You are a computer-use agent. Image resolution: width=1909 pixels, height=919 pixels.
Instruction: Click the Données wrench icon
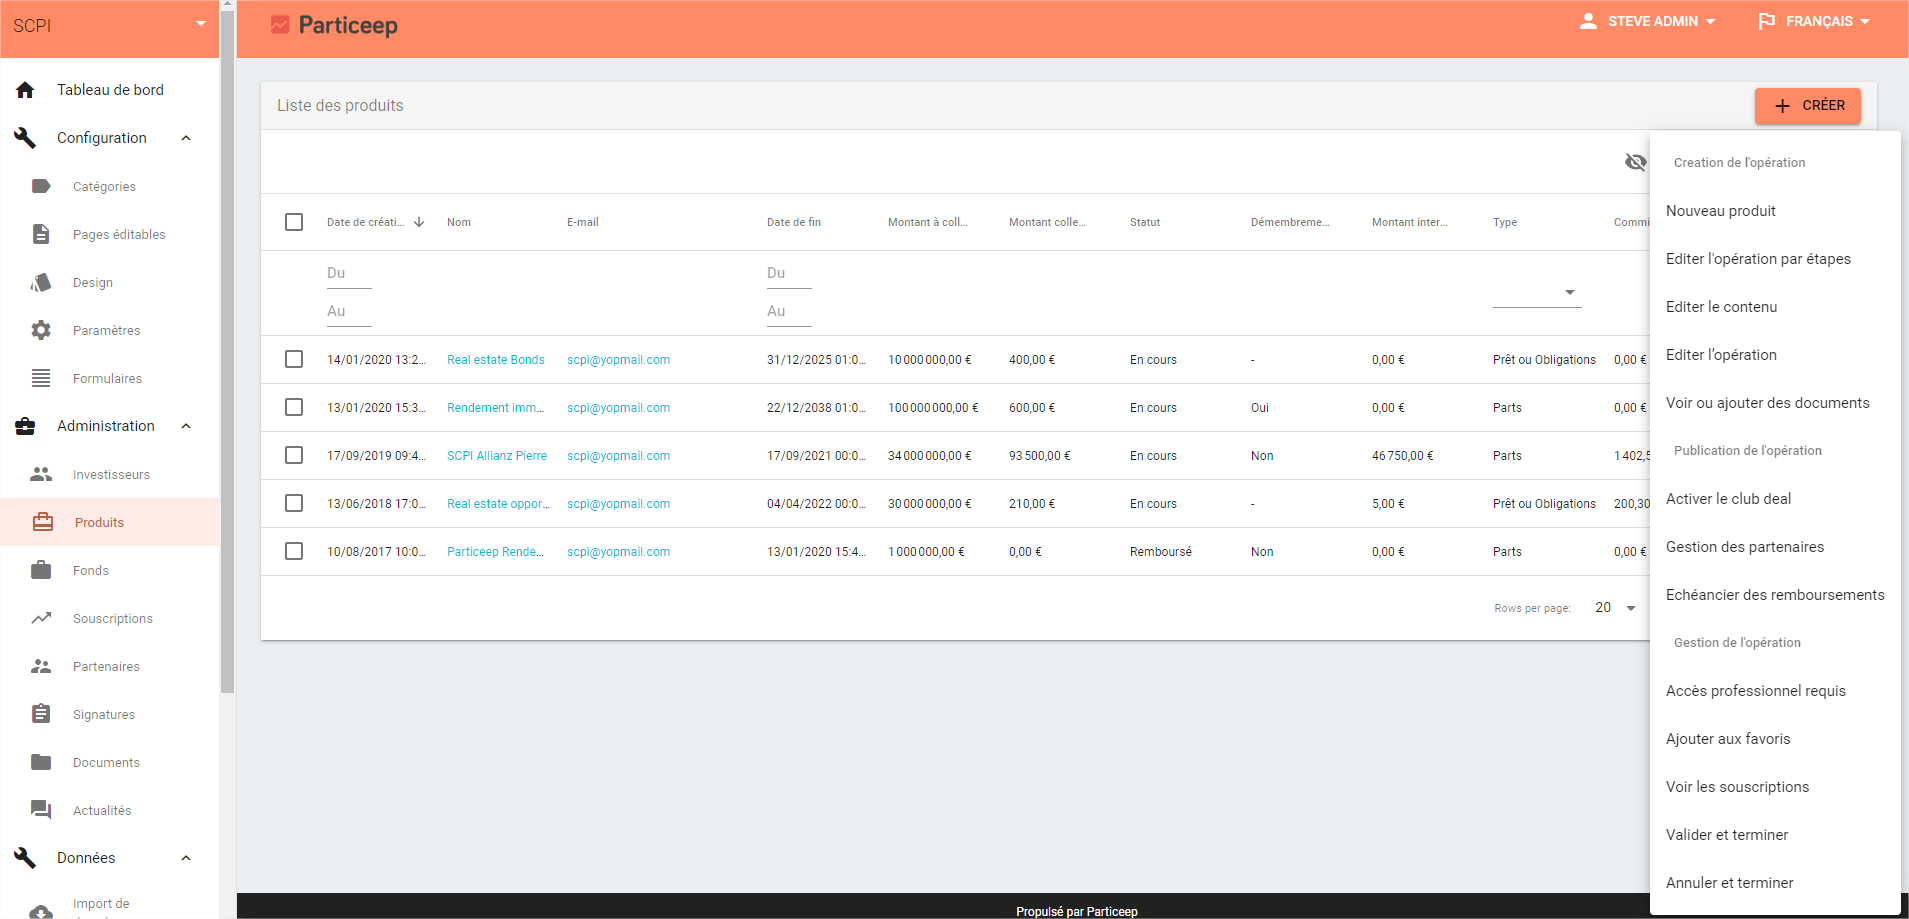25,858
